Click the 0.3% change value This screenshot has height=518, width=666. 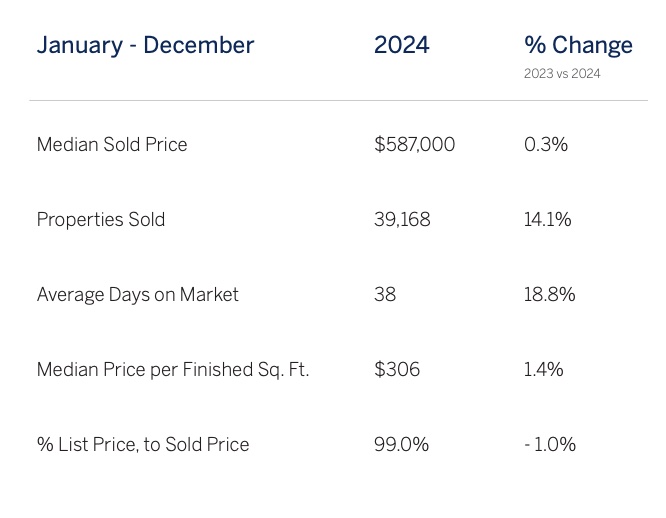pyautogui.click(x=546, y=145)
